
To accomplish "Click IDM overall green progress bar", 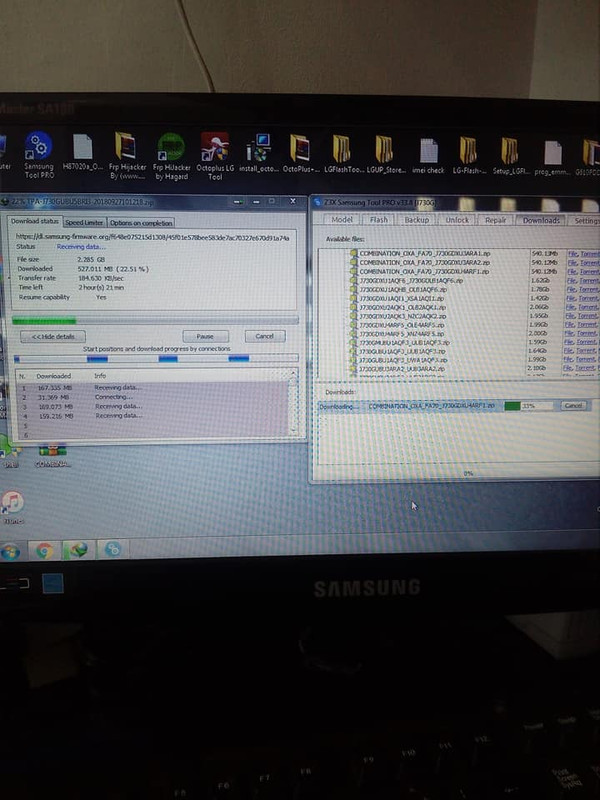I will pyautogui.click(x=155, y=320).
